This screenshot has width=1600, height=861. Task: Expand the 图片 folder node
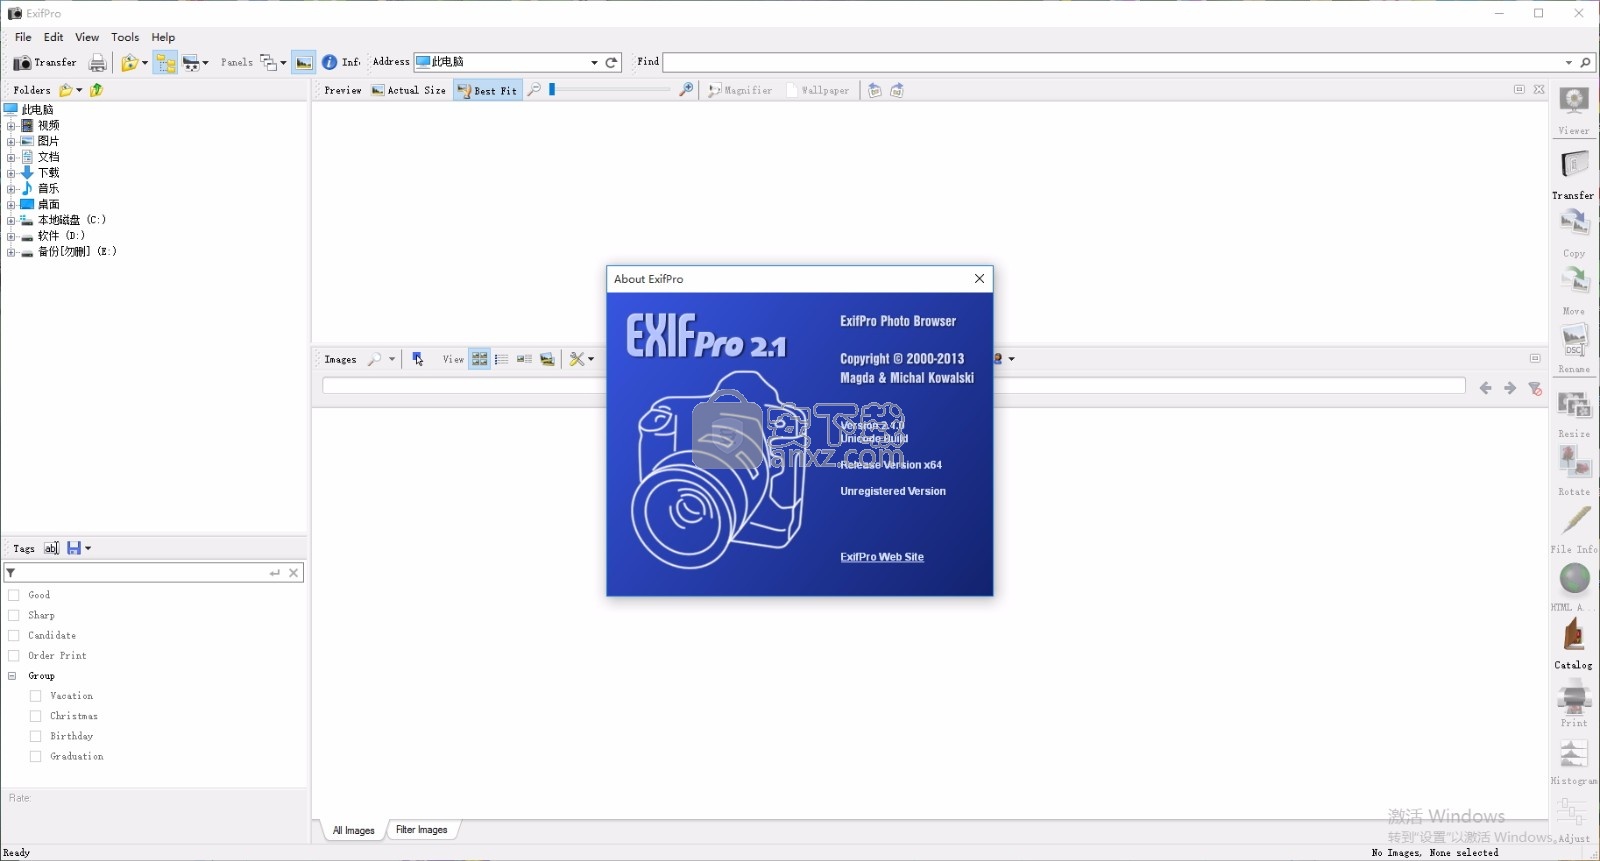coord(11,142)
